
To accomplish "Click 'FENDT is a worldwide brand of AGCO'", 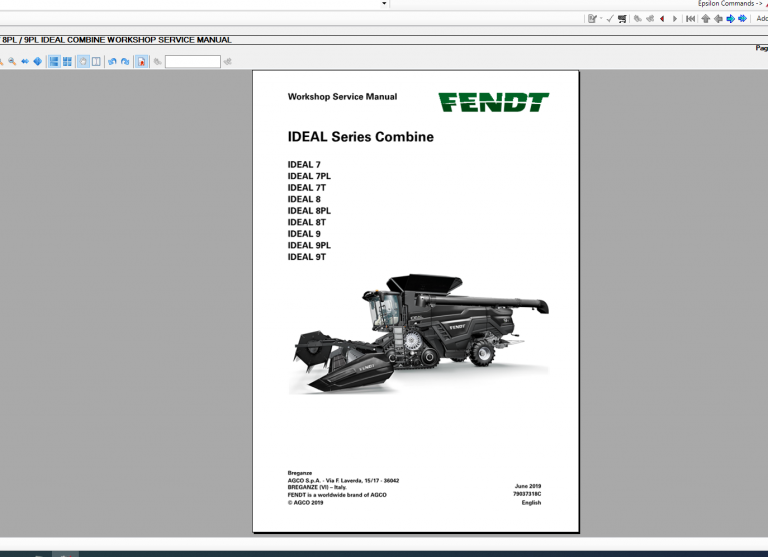I will tap(337, 495).
